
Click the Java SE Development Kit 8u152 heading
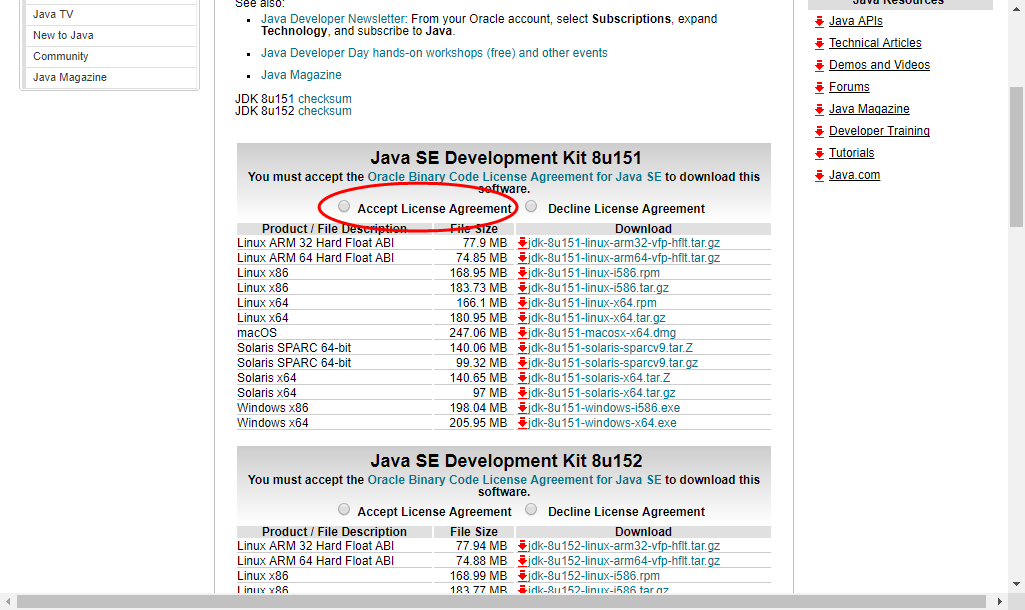pyautogui.click(x=506, y=461)
